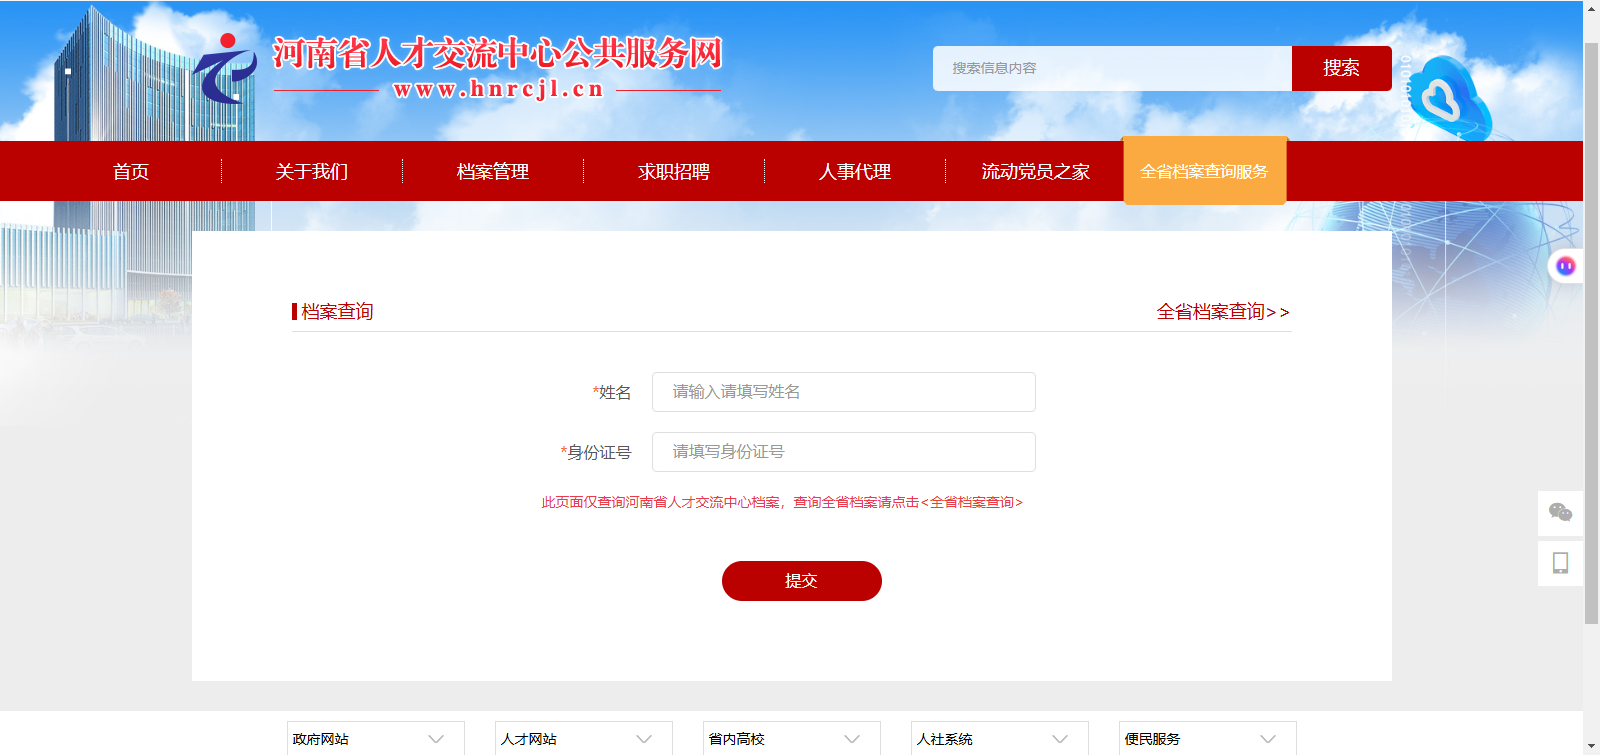Go to 首页 in navigation bar

tap(131, 171)
